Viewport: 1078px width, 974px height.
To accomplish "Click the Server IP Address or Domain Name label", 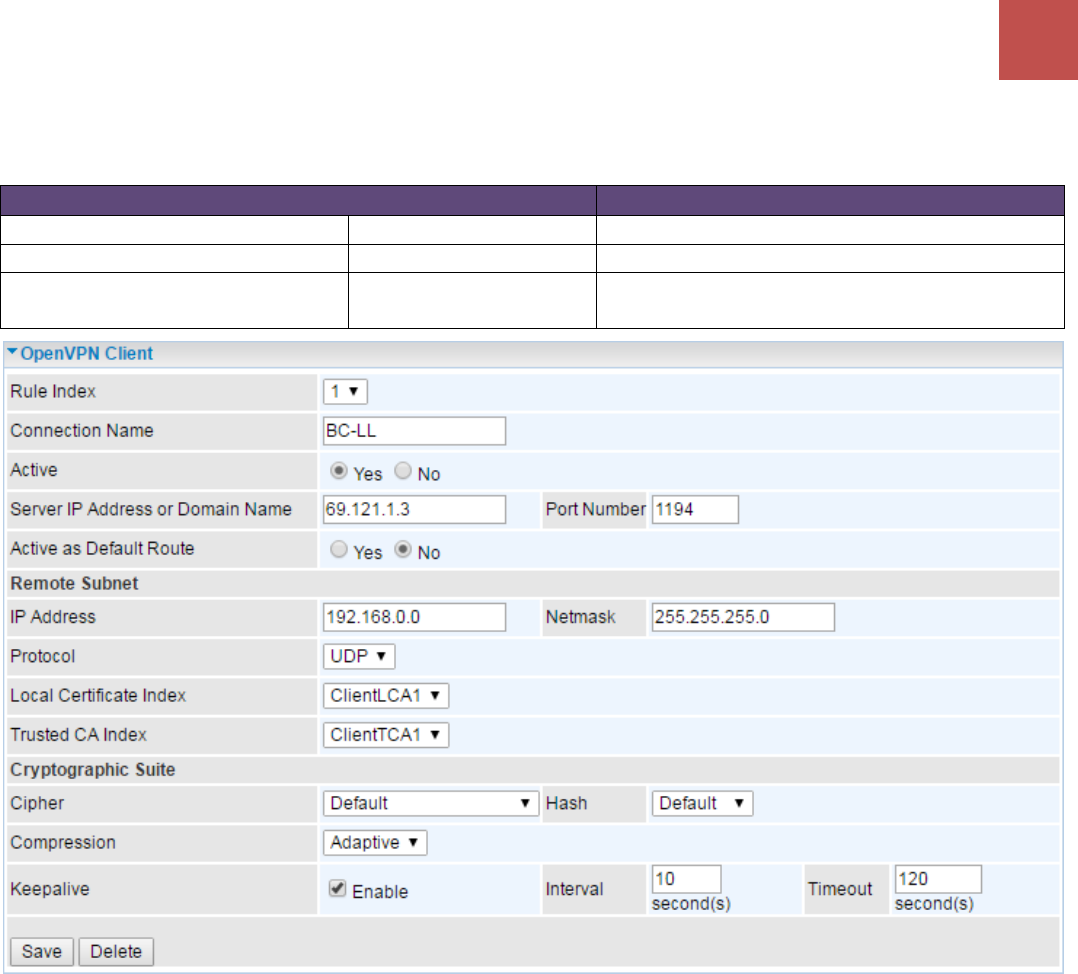I will point(151,509).
